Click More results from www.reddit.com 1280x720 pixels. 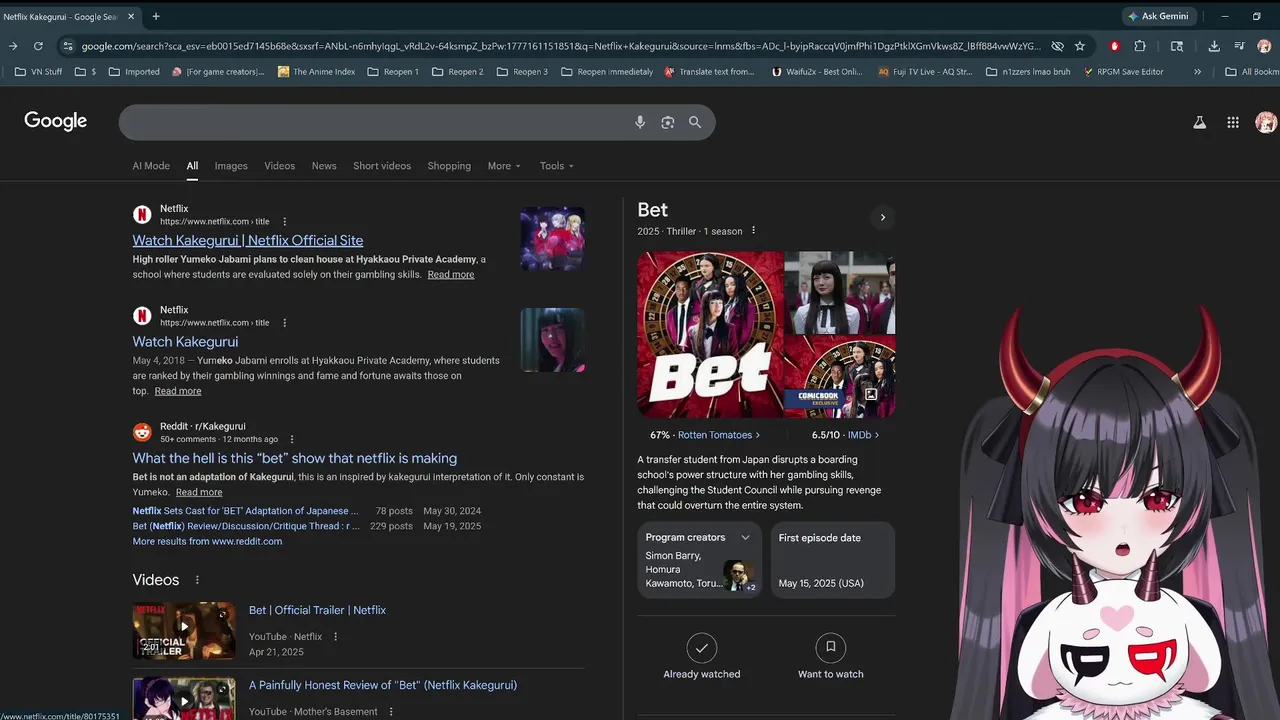point(207,541)
